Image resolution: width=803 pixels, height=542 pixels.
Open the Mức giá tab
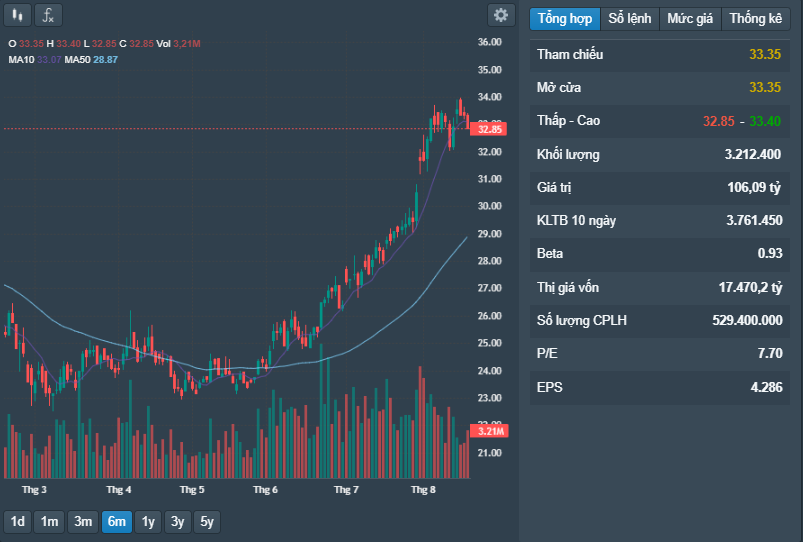tap(690, 18)
